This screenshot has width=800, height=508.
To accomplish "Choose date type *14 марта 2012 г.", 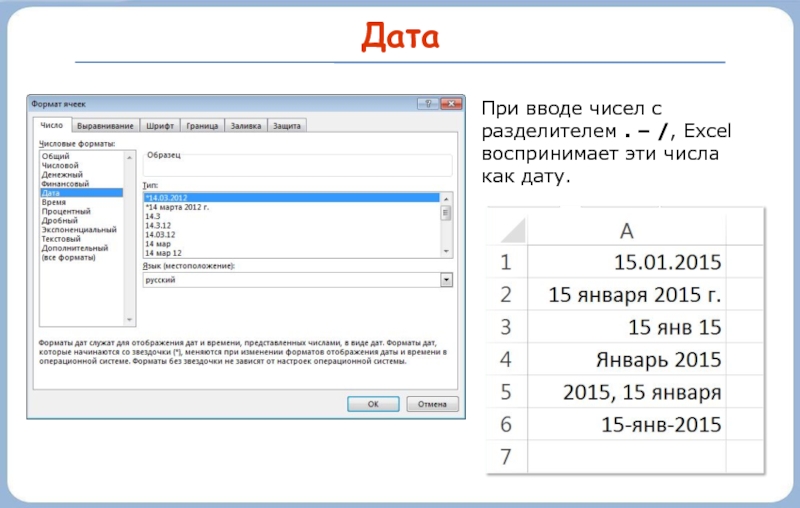I will click(176, 207).
